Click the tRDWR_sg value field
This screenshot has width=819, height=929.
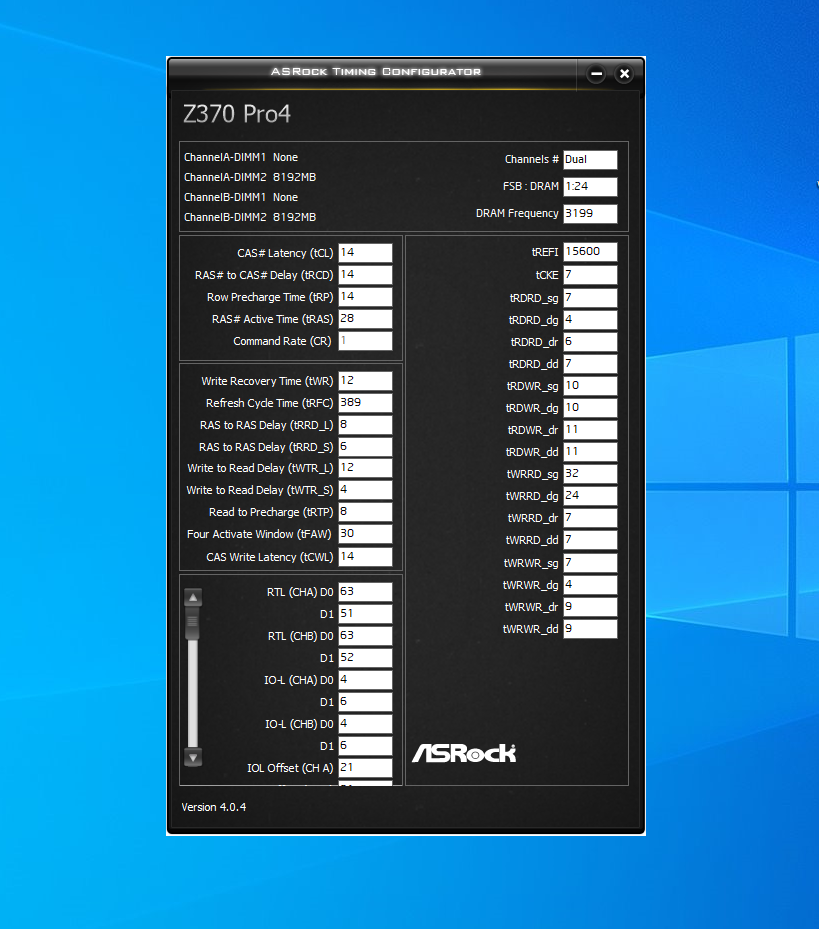pos(590,385)
